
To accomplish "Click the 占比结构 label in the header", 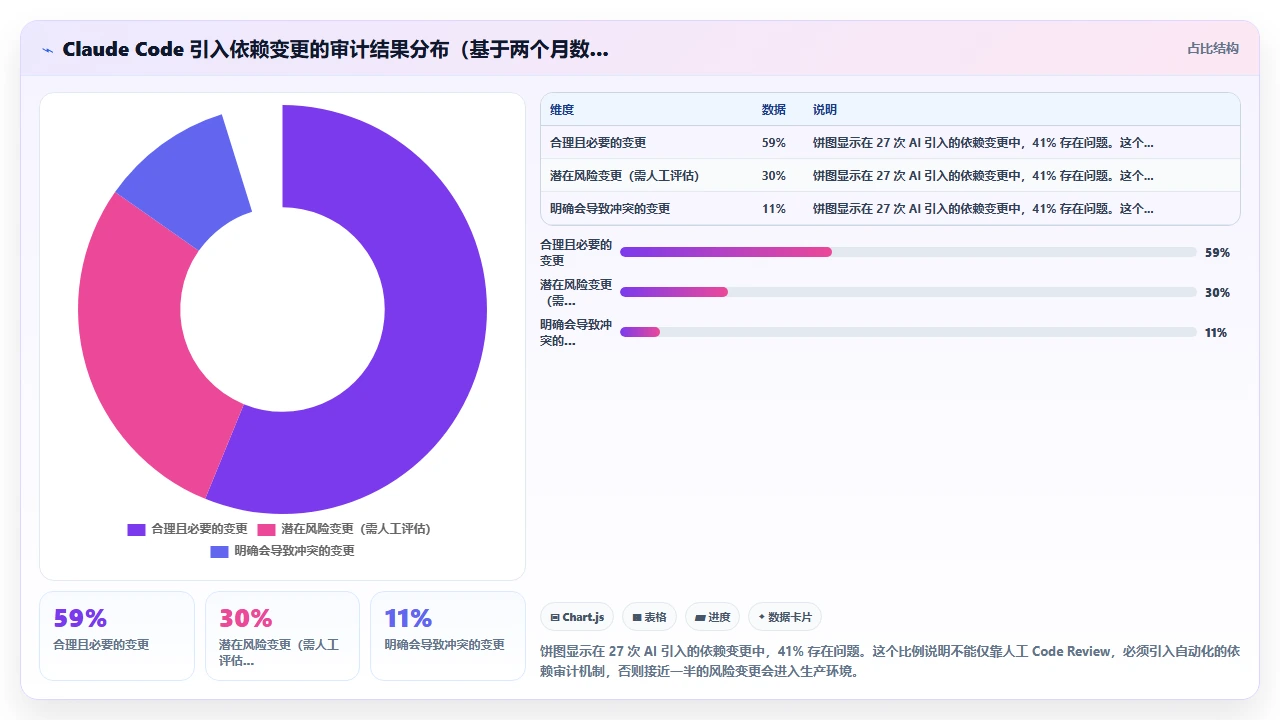I will (1213, 48).
